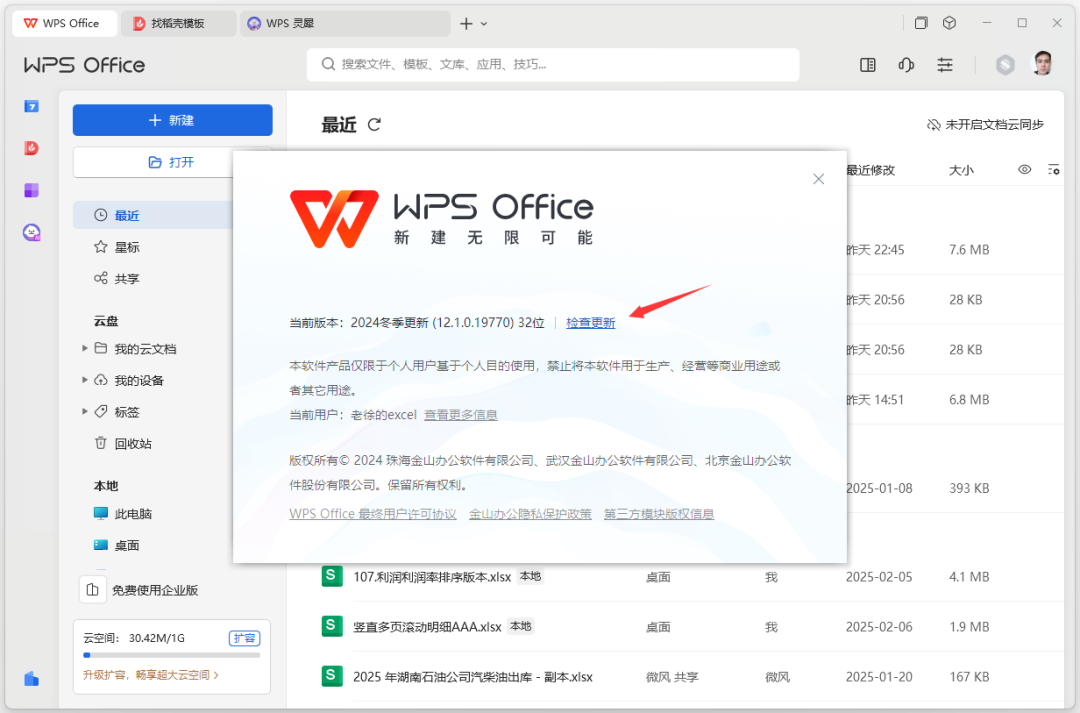The width and height of the screenshot is (1080, 713).
Task: Open 107.利润利润率排序版本.xlsx file
Action: 432,577
